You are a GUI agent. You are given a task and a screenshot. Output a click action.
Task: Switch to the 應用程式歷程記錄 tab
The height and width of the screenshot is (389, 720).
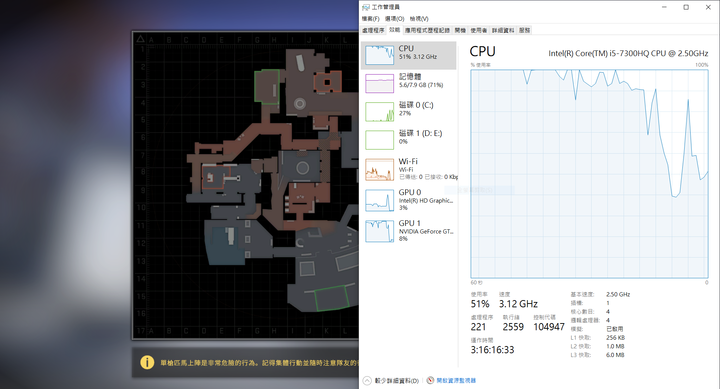tap(427, 30)
